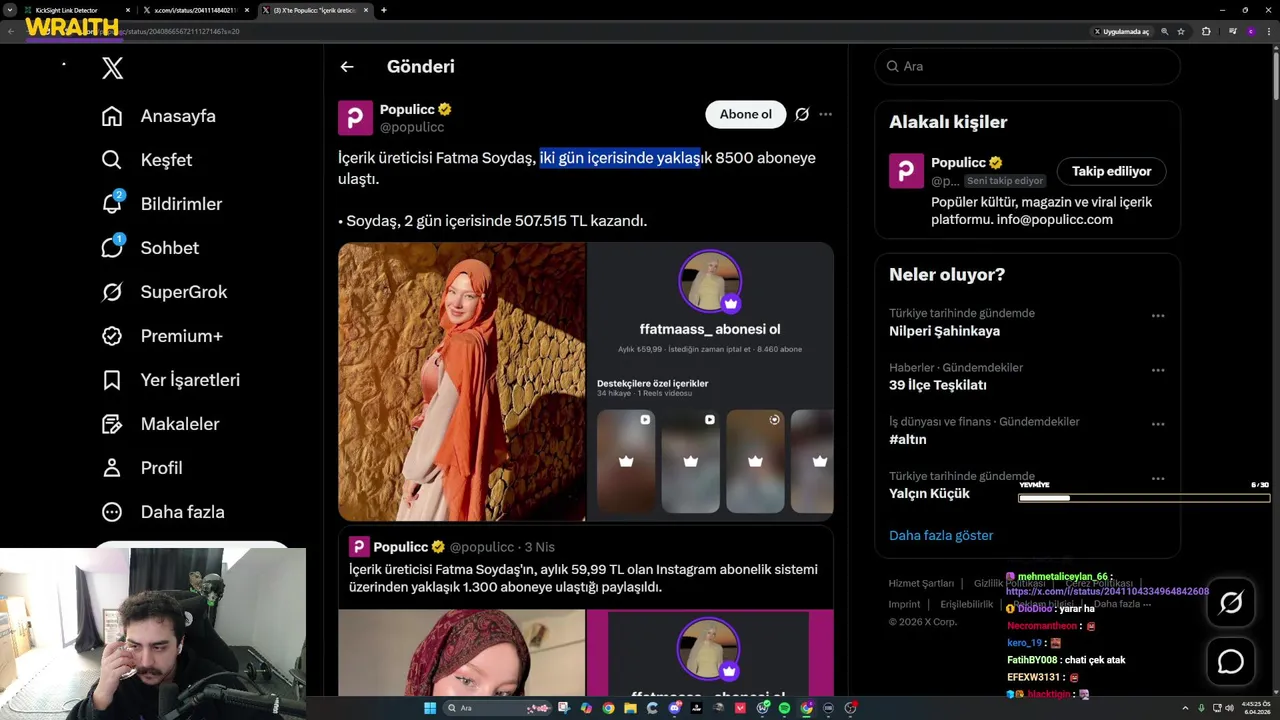This screenshot has height=720, width=1280.
Task: Click Daha fazla göster link
Action: pos(941,535)
